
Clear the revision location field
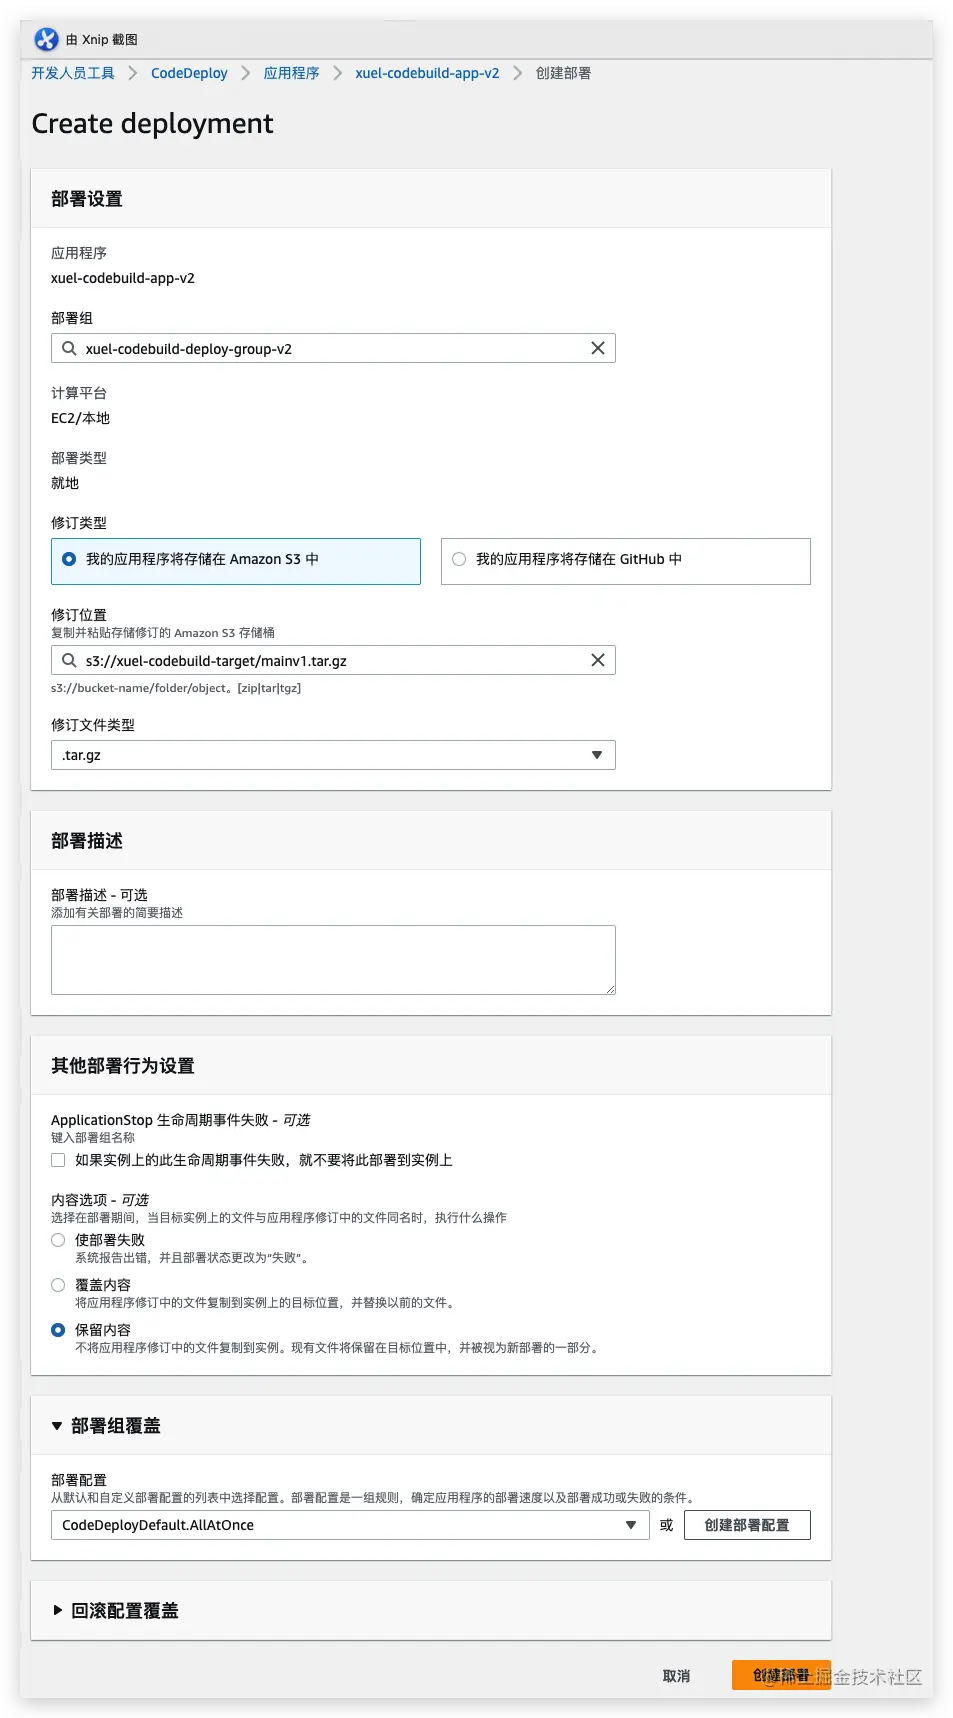(x=598, y=660)
